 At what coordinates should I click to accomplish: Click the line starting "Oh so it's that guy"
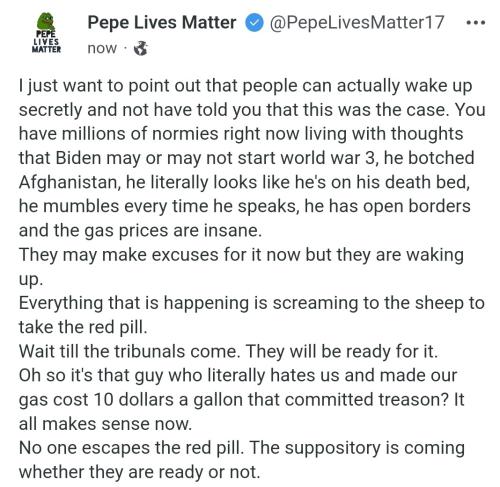coord(238,376)
